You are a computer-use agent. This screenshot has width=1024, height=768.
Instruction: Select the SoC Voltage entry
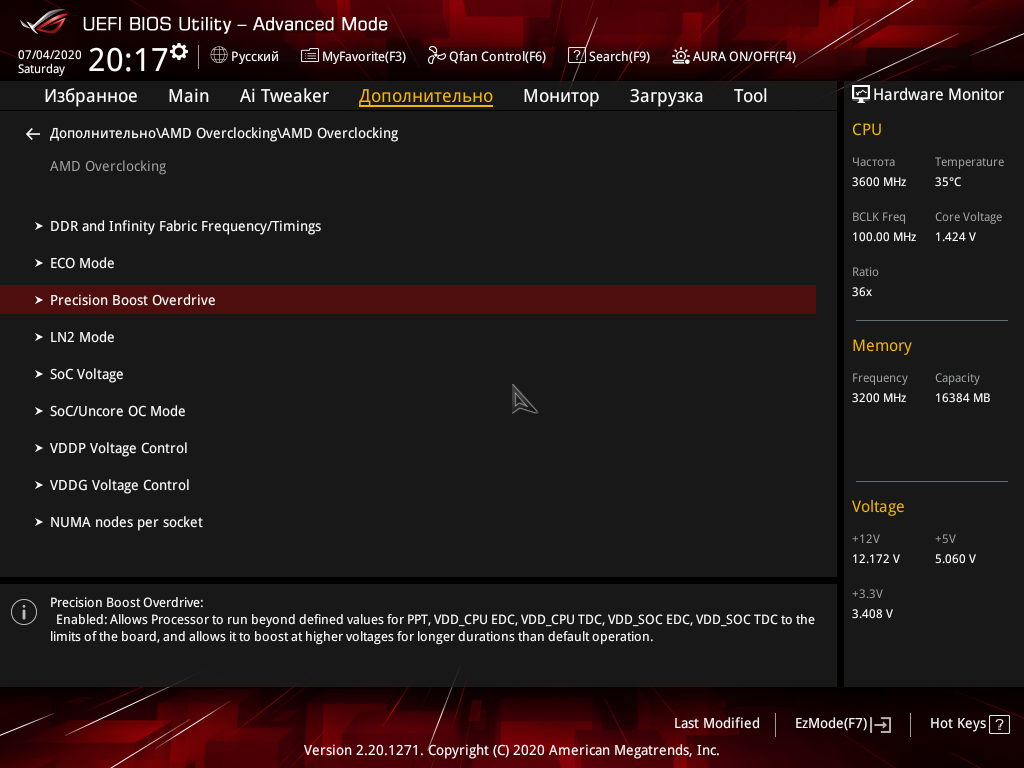pyautogui.click(x=87, y=374)
